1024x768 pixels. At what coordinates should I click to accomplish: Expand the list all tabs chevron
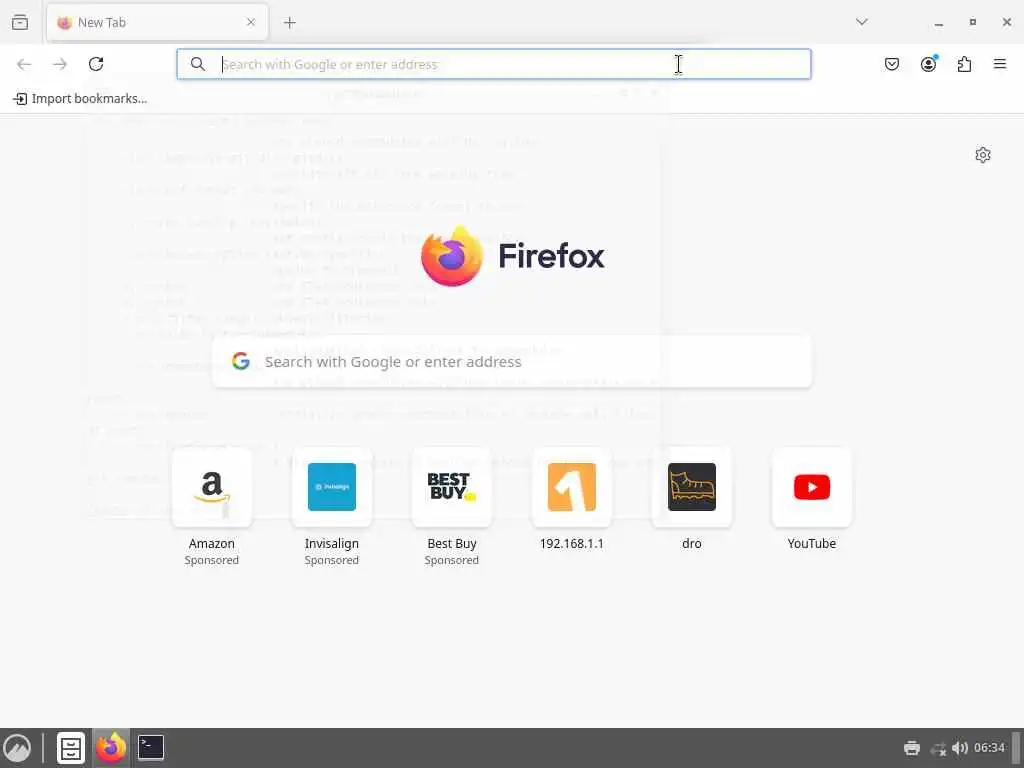coord(861,22)
